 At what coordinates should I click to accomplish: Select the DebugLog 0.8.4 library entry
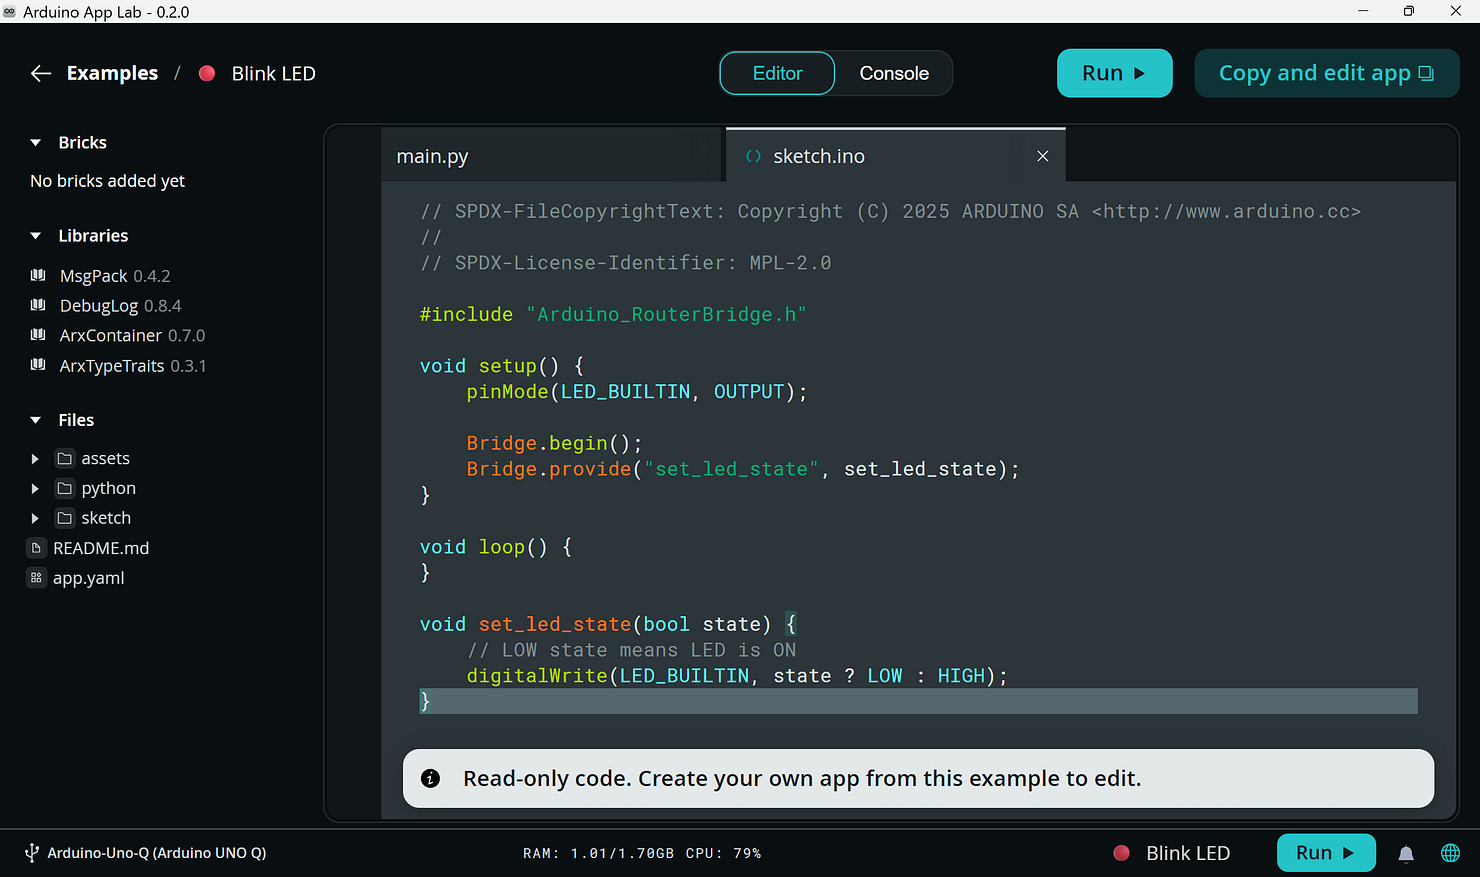(120, 306)
